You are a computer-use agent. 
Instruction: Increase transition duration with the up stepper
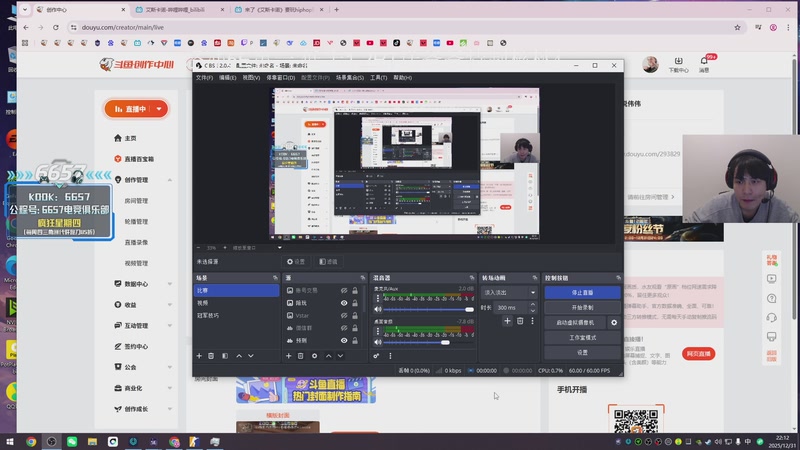click(533, 305)
